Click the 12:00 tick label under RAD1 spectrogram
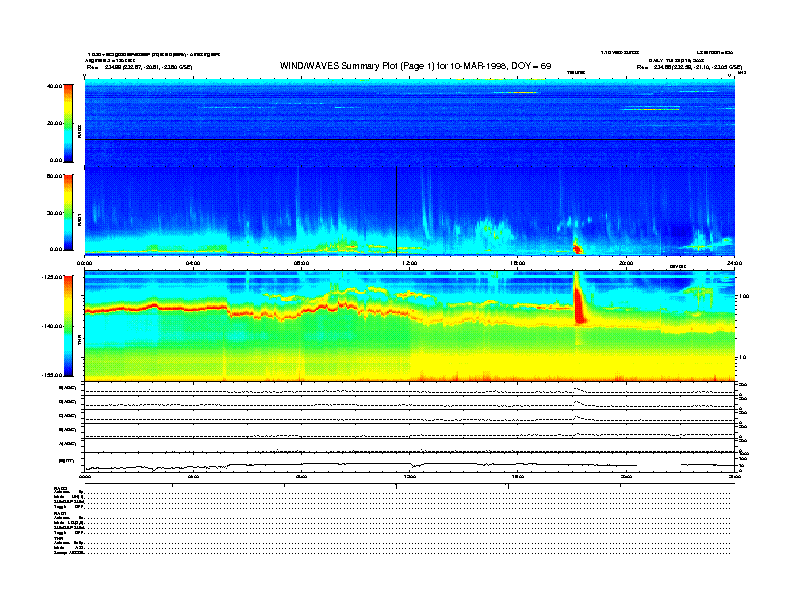This screenshot has width=792, height=612. tap(410, 263)
